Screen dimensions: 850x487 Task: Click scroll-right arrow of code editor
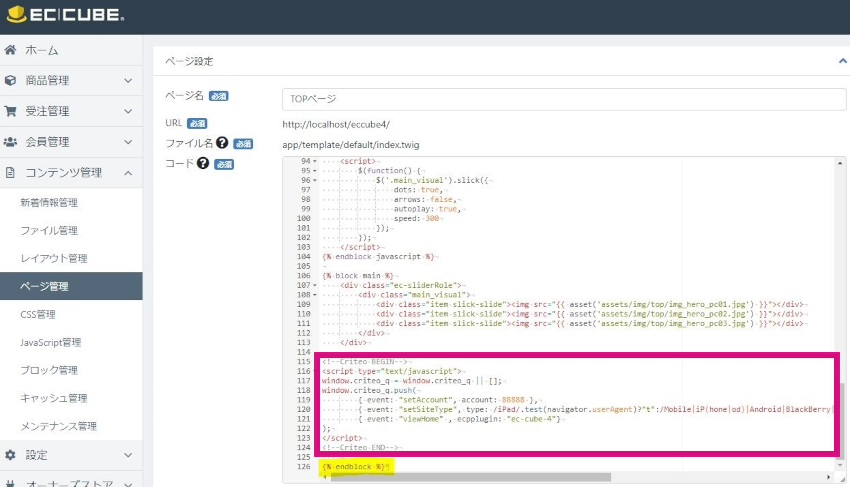point(828,477)
